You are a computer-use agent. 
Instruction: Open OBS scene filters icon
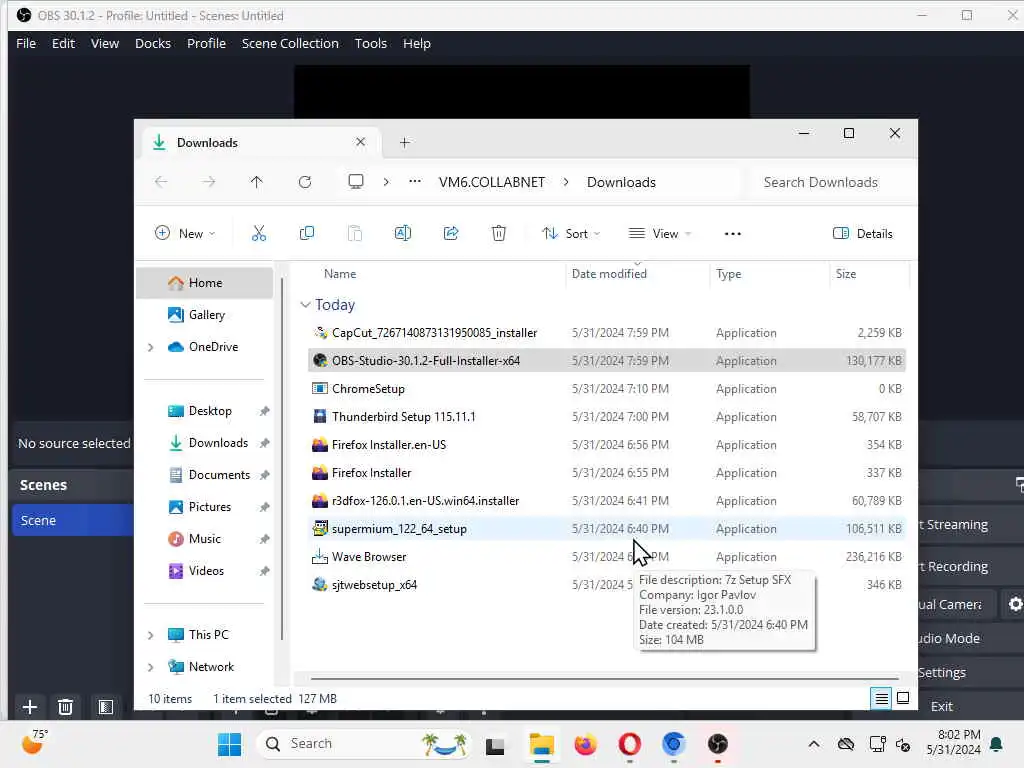106,707
